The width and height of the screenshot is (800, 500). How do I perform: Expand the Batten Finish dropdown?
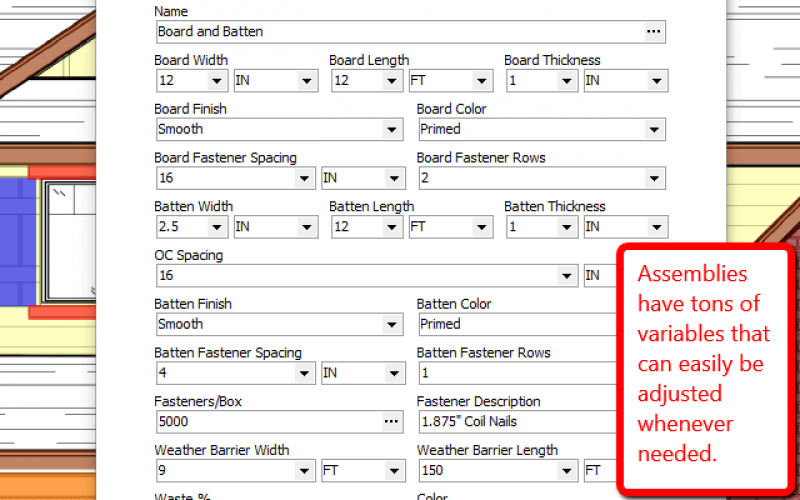click(392, 324)
